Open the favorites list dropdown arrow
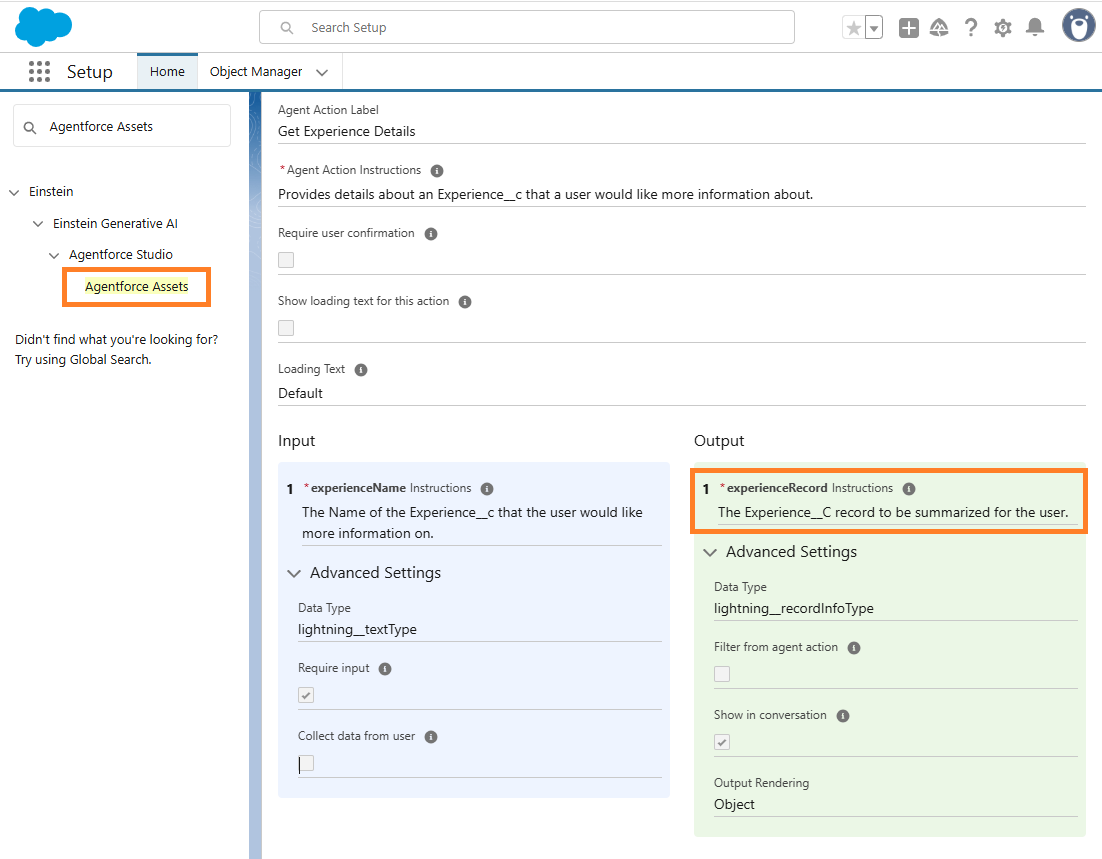 click(x=874, y=28)
